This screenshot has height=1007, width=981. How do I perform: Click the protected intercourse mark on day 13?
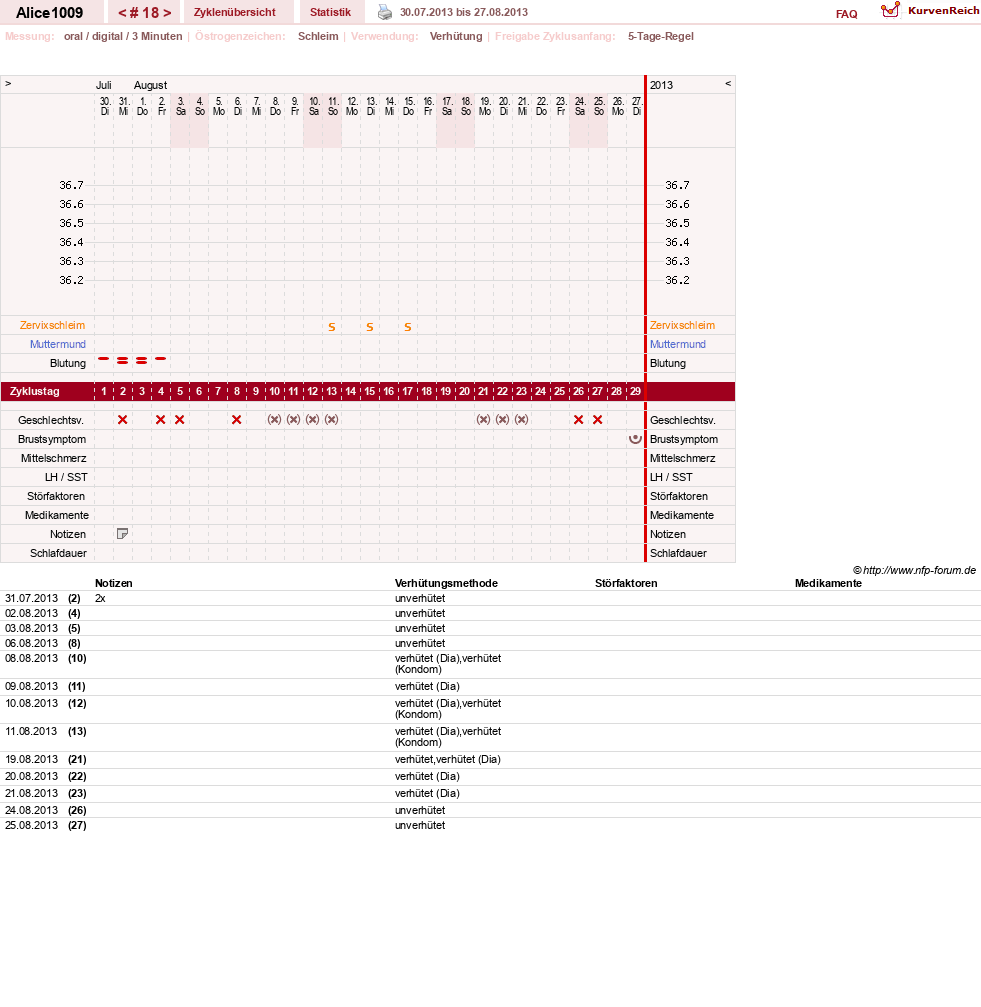click(331, 419)
